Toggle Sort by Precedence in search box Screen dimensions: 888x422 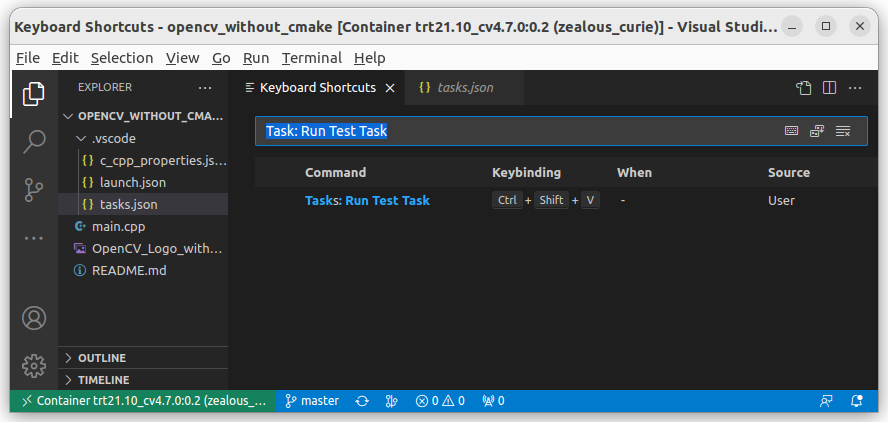click(817, 131)
